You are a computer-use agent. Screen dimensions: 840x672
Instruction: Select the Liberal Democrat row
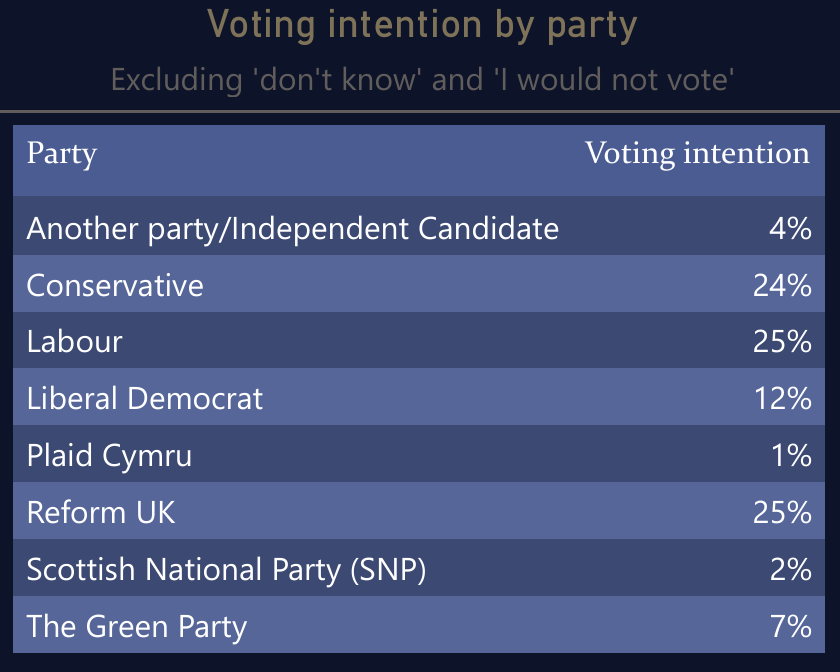coord(419,398)
